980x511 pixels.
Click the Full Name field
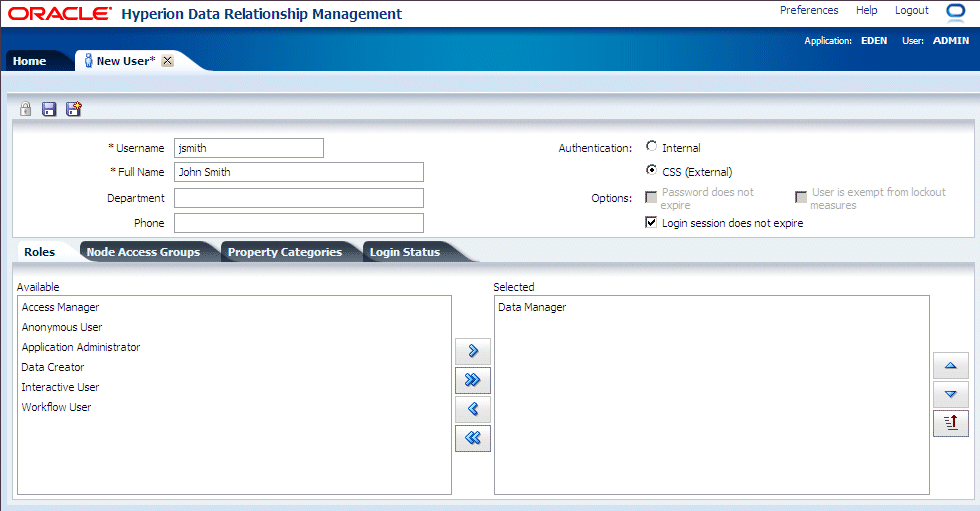[299, 172]
